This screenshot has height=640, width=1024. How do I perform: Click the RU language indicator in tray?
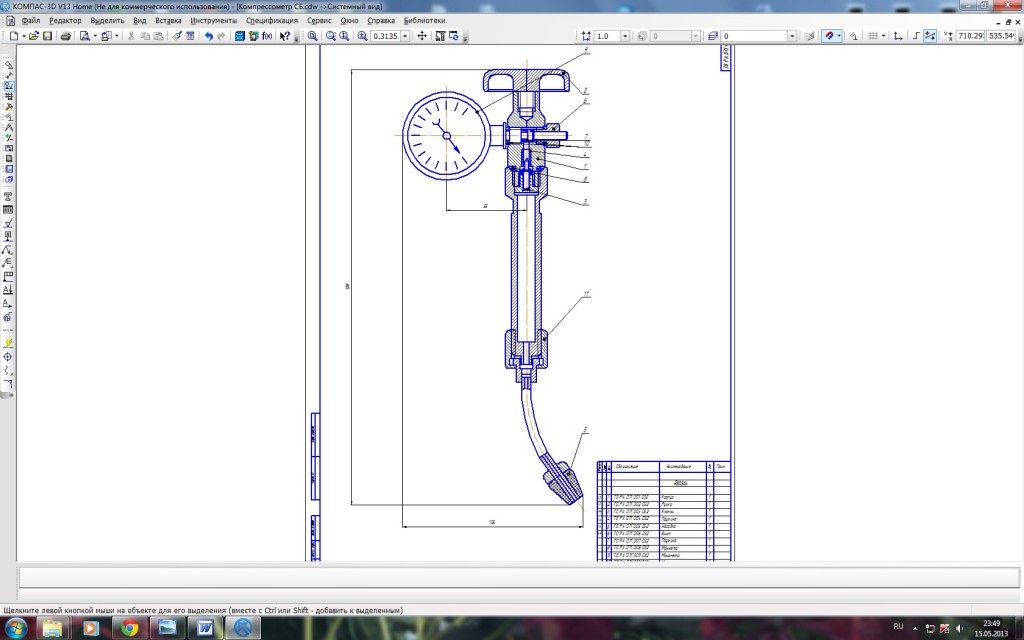click(x=898, y=627)
